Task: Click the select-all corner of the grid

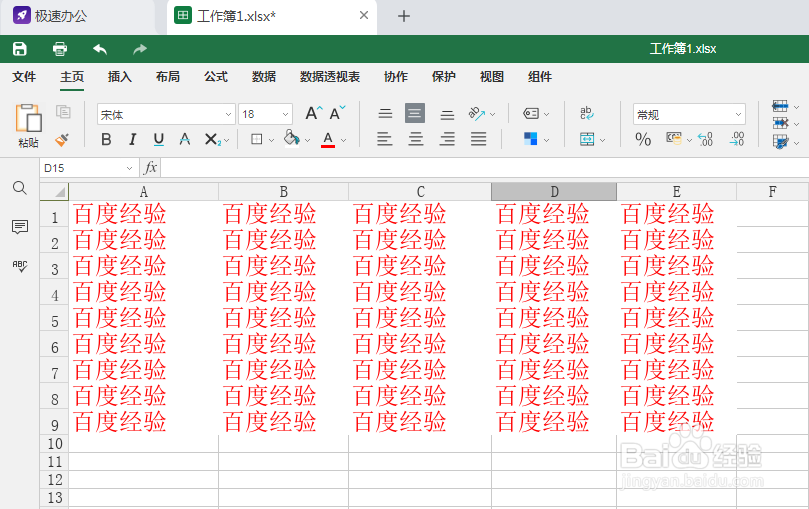Action: coord(55,191)
